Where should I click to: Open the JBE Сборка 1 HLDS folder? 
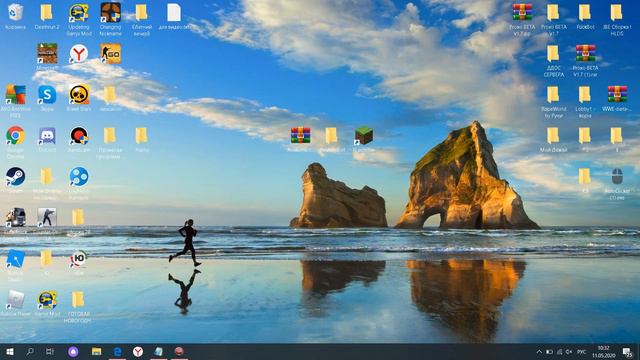point(616,12)
